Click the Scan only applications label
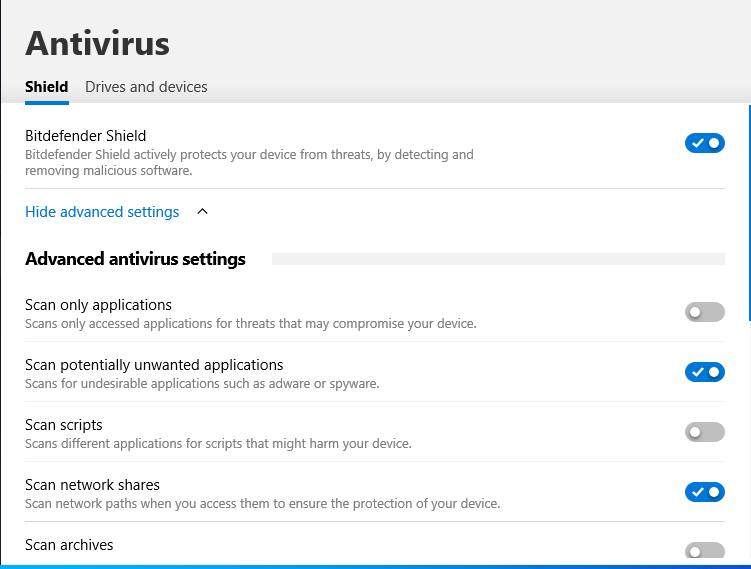This screenshot has width=751, height=569. (x=98, y=305)
